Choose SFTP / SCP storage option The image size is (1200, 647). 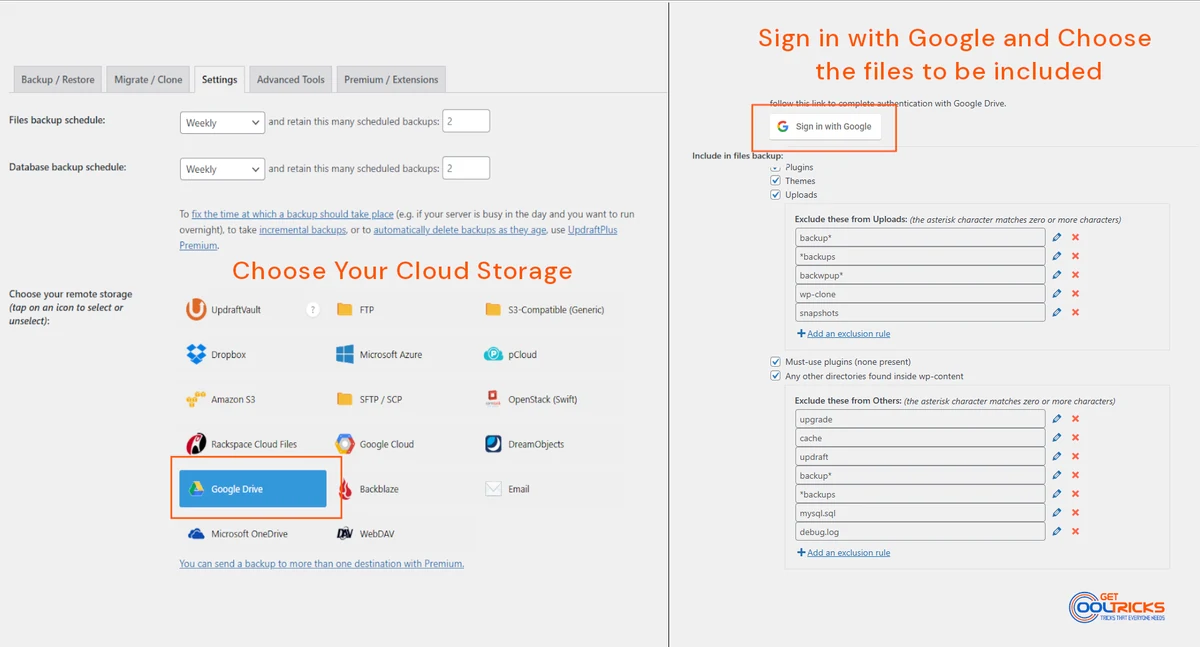368,399
